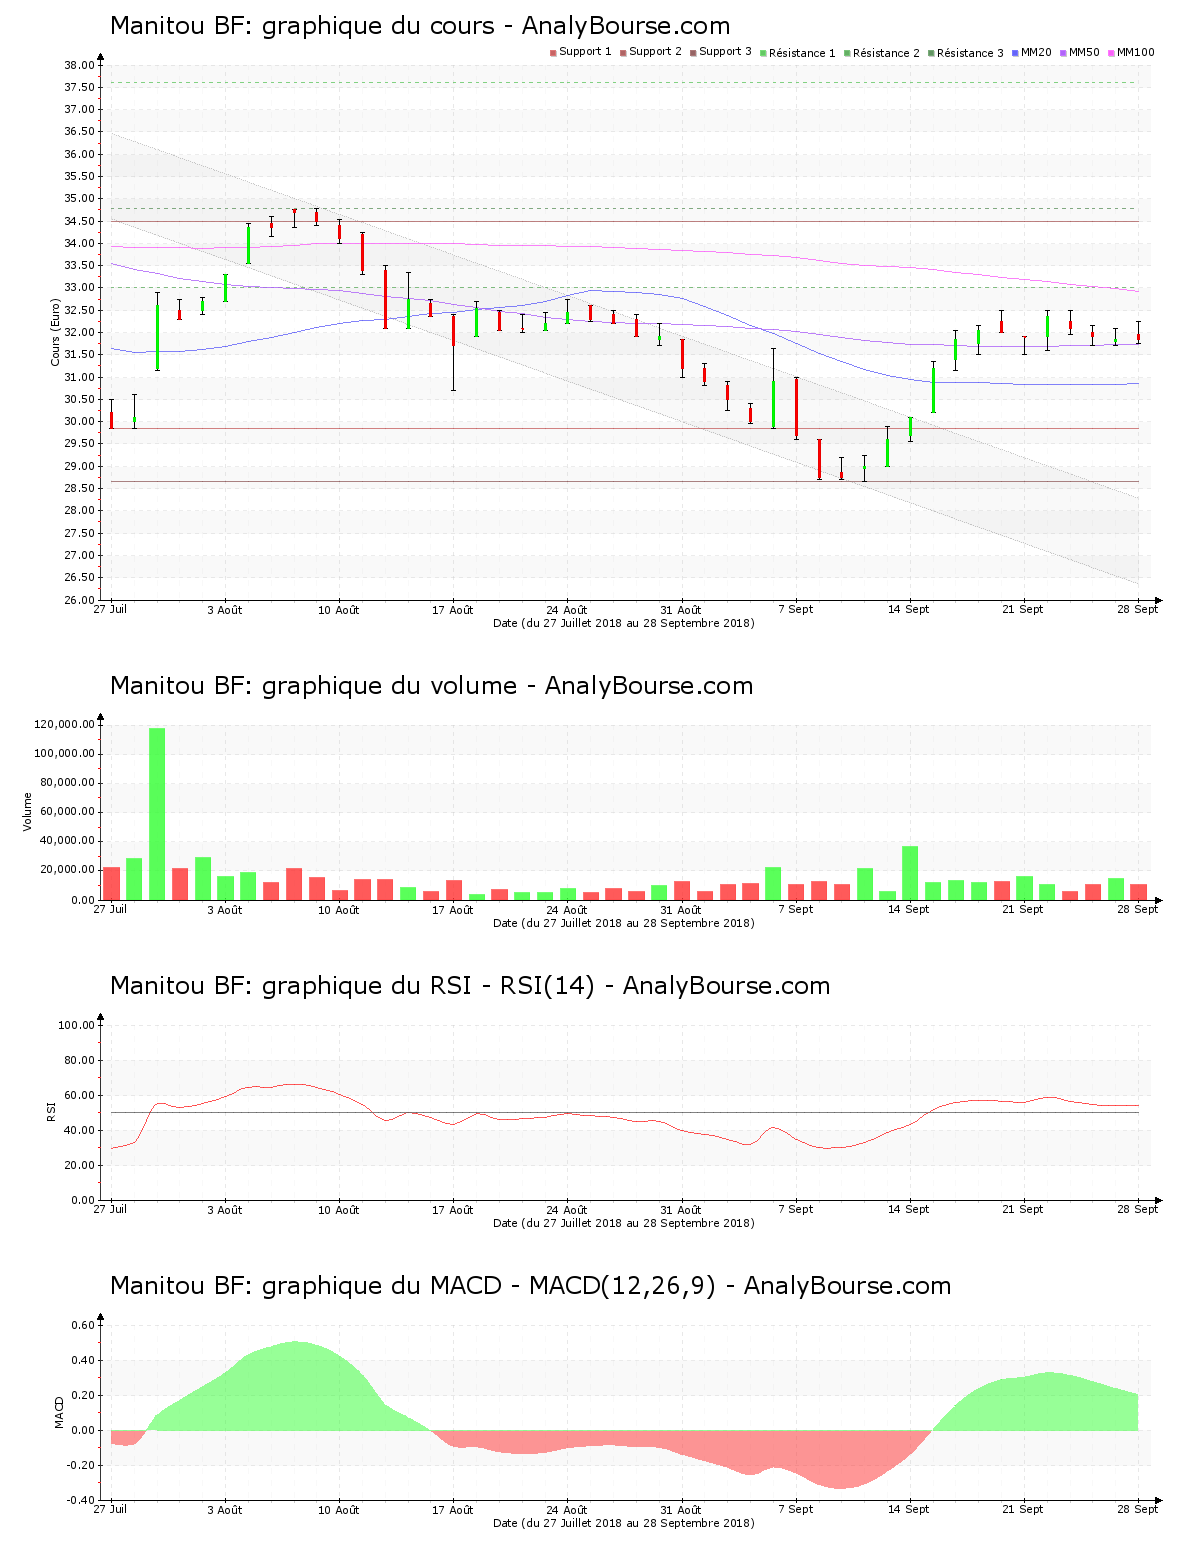Click the 'Cours (Euro)' vertical axis label
The image size is (1200, 1550).
[56, 333]
